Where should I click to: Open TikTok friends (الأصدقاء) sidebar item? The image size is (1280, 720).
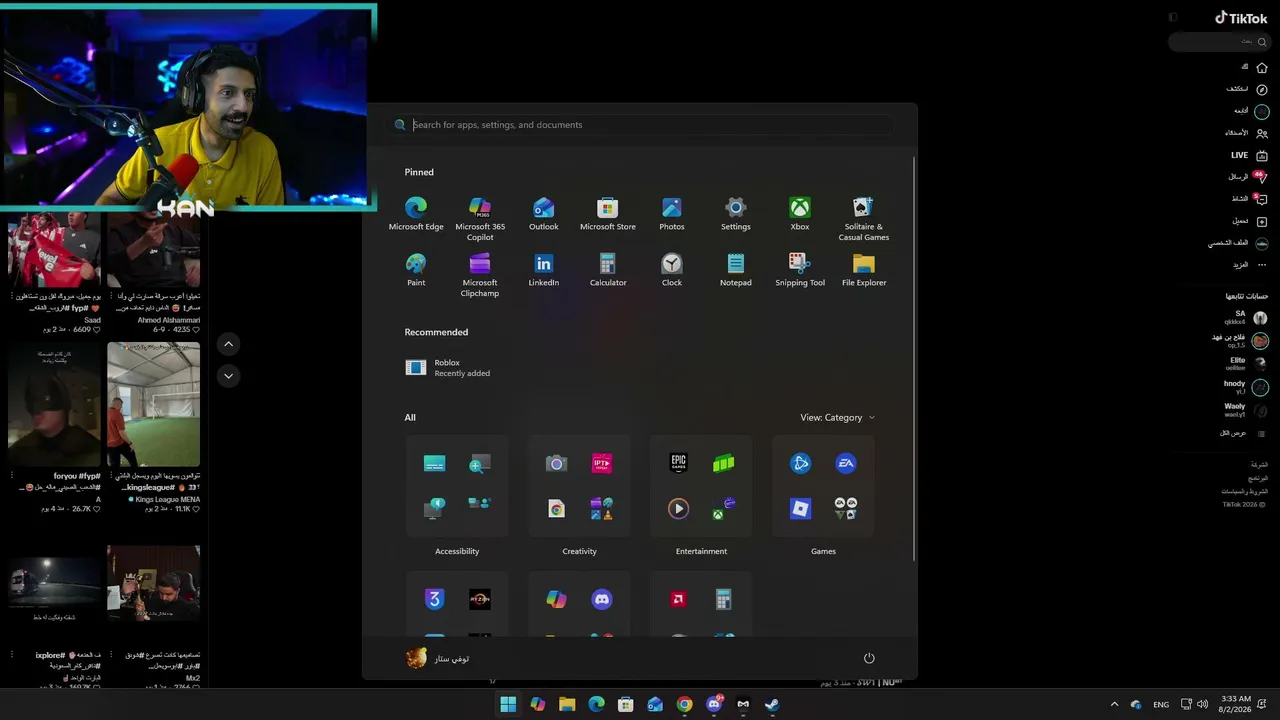pyautogui.click(x=1246, y=133)
